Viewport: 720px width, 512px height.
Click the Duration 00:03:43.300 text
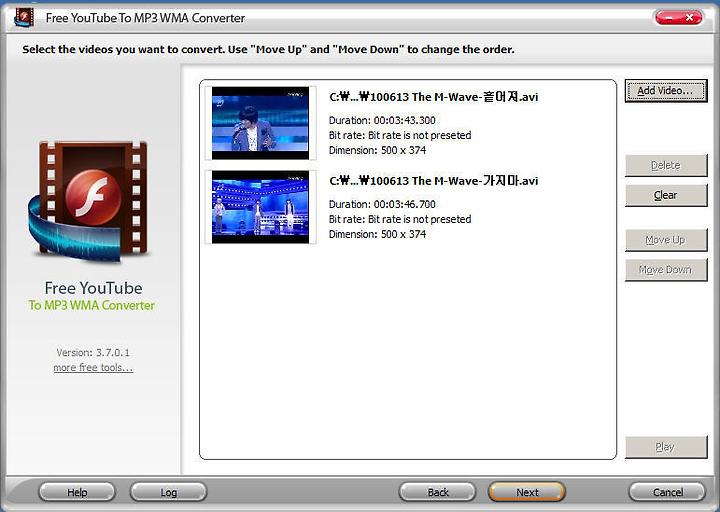(x=382, y=120)
